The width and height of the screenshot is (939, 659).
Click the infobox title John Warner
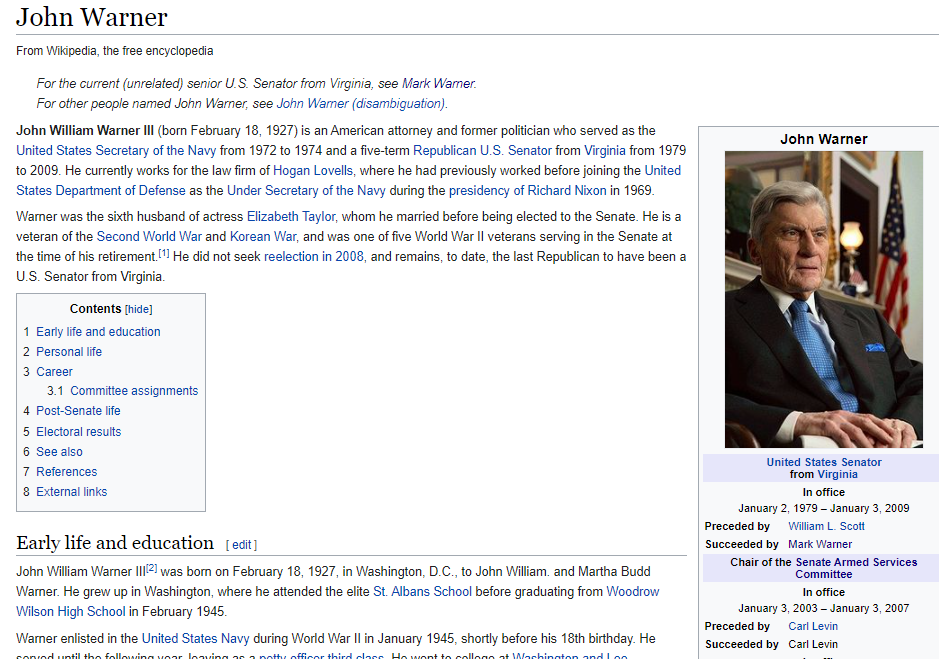click(824, 139)
